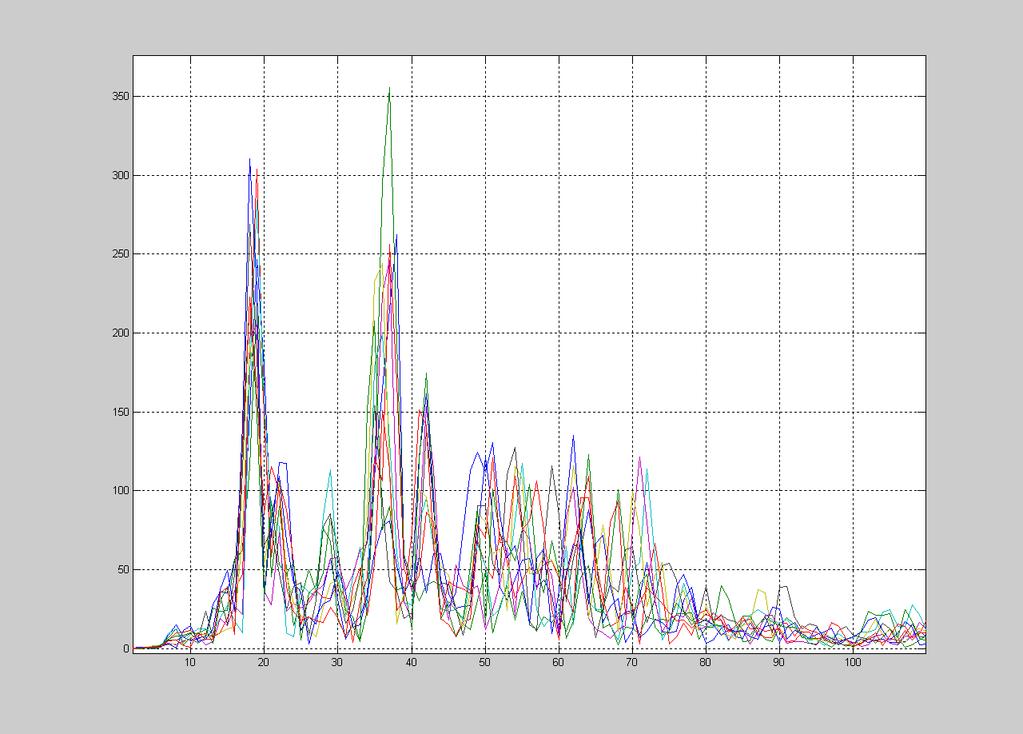Click the x-axis label 100
This screenshot has width=1023, height=734.
coord(853,662)
